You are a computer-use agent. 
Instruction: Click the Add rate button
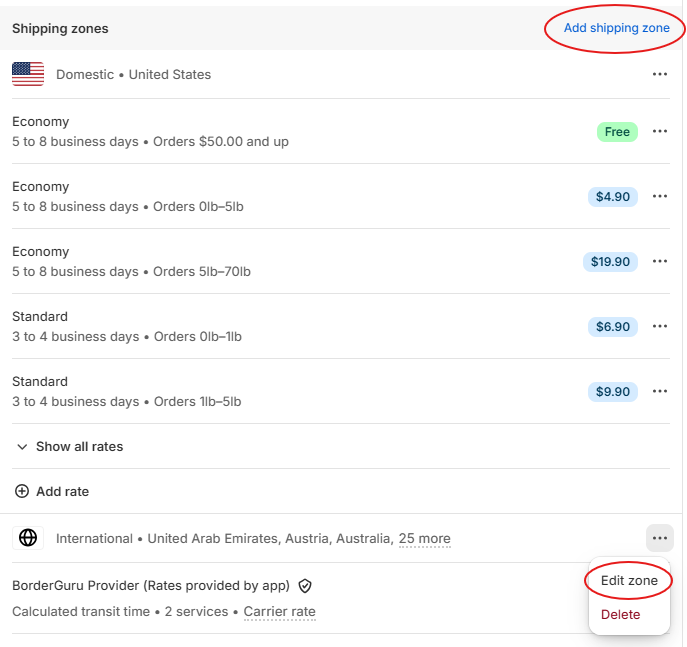pos(52,491)
